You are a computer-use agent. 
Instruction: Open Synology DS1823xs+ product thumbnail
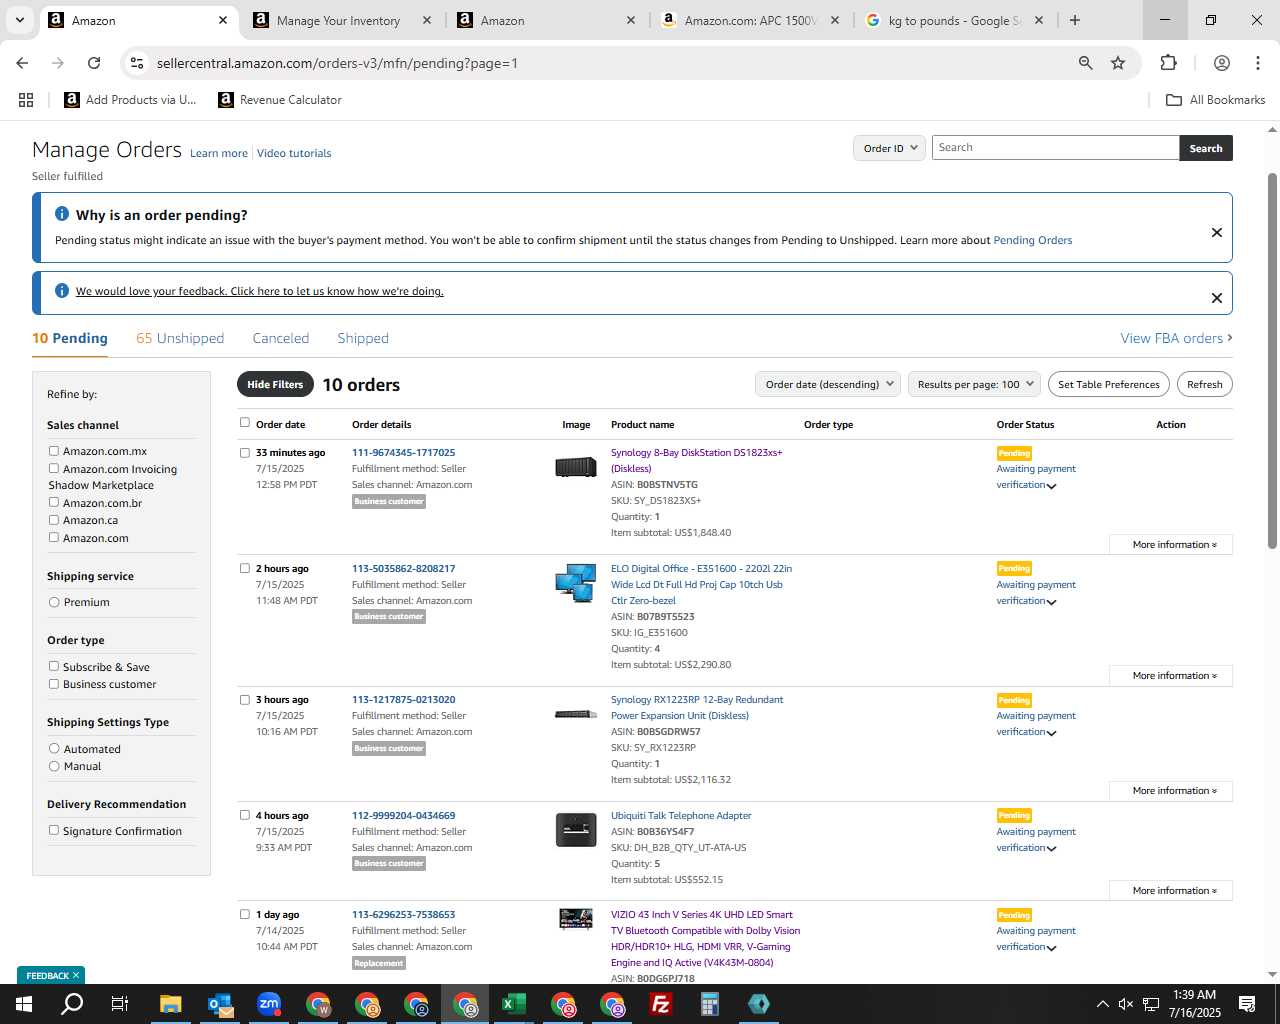(576, 466)
